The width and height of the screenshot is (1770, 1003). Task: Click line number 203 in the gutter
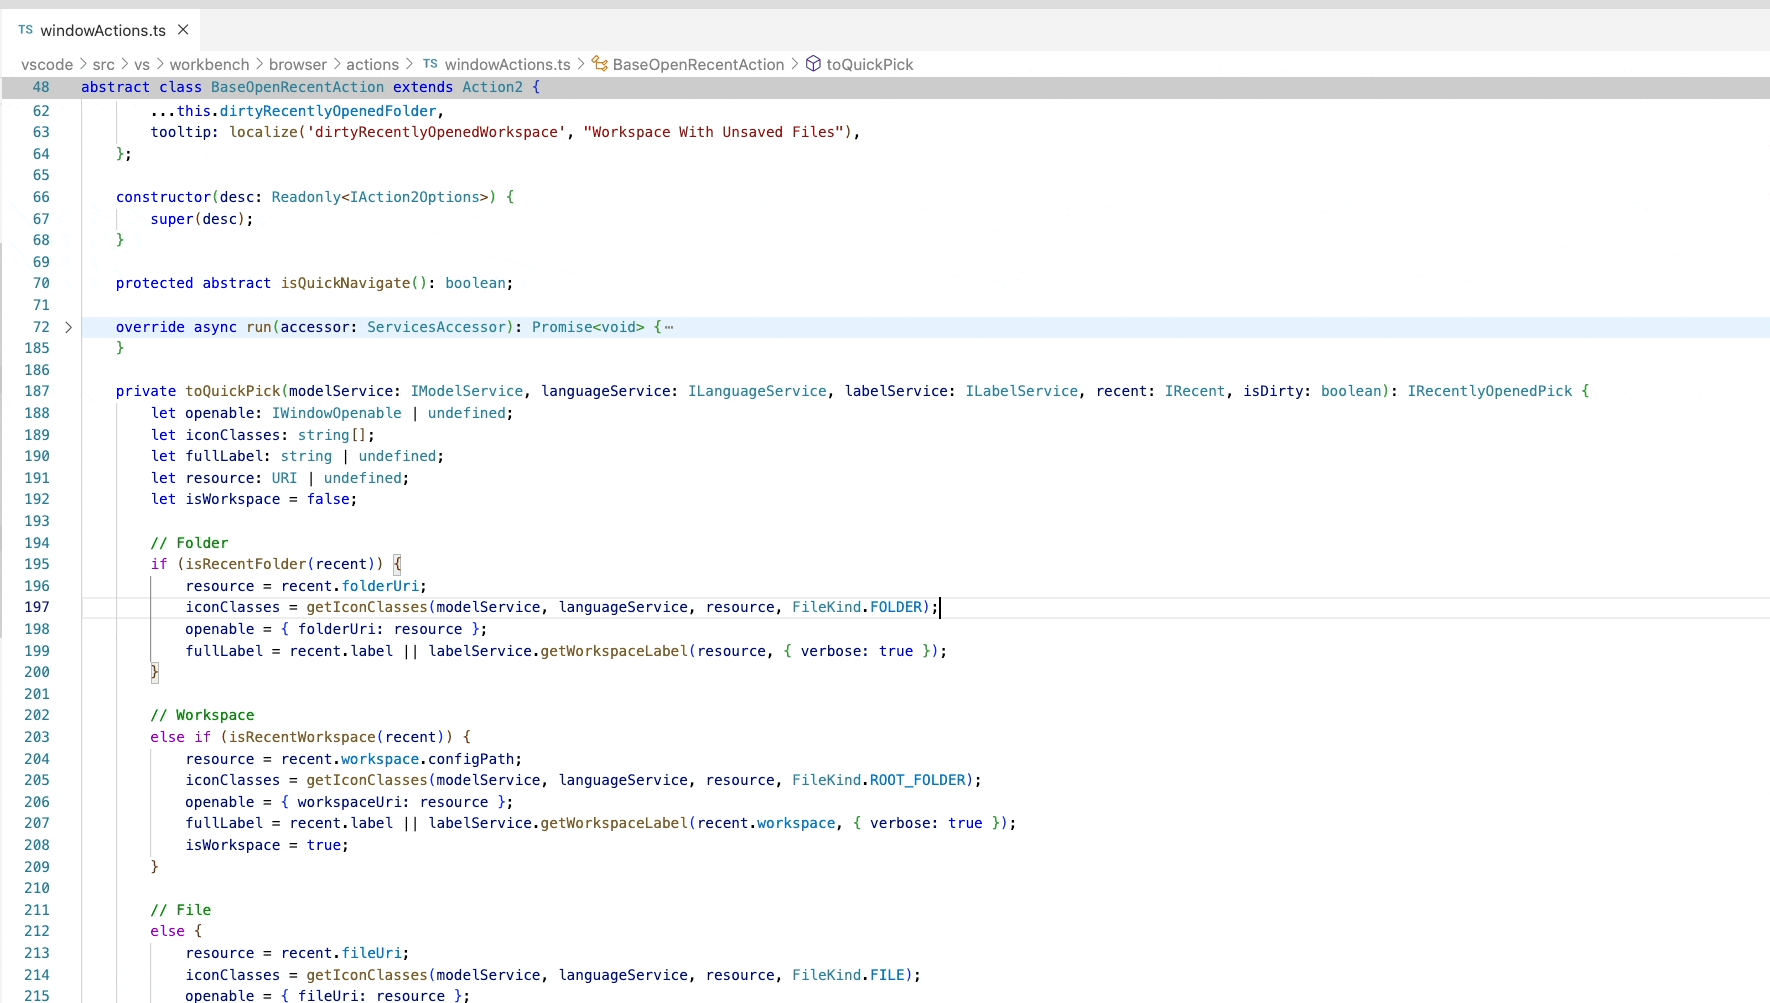(x=37, y=737)
